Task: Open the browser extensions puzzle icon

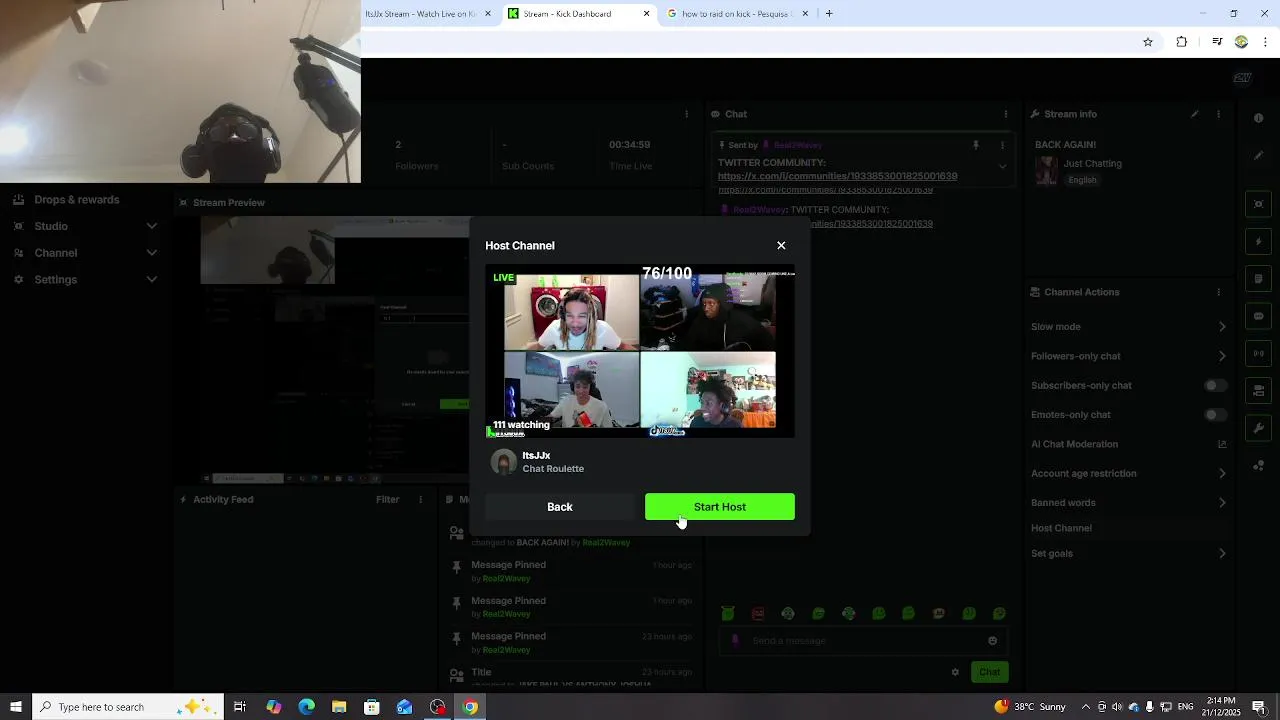Action: point(1182,42)
